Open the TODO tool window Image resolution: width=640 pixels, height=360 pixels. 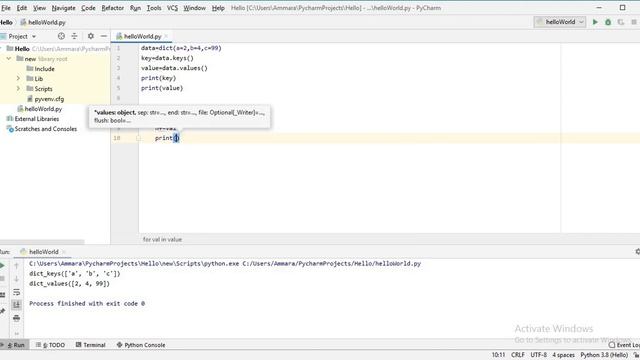pos(50,345)
